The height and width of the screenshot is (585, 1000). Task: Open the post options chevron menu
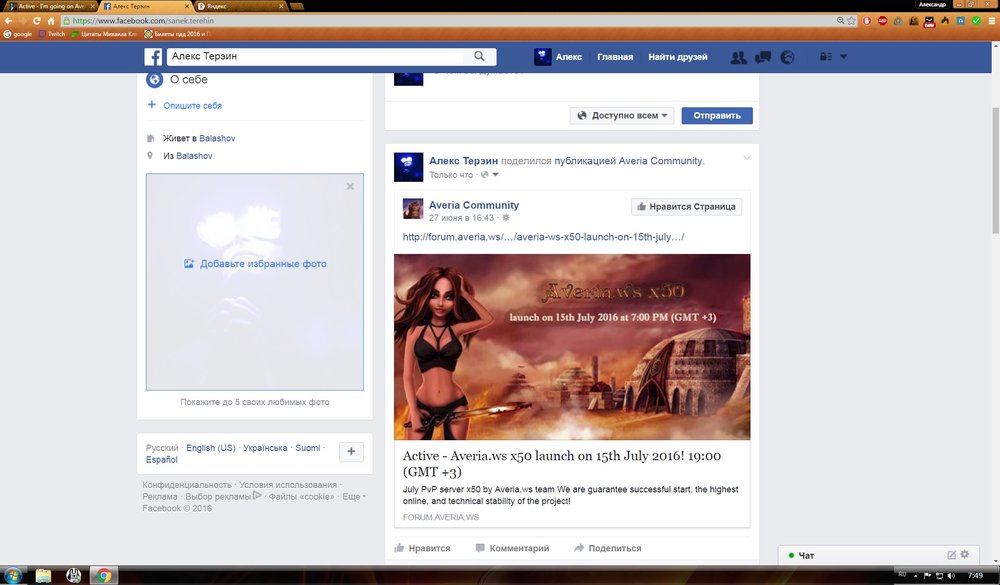pos(746,158)
